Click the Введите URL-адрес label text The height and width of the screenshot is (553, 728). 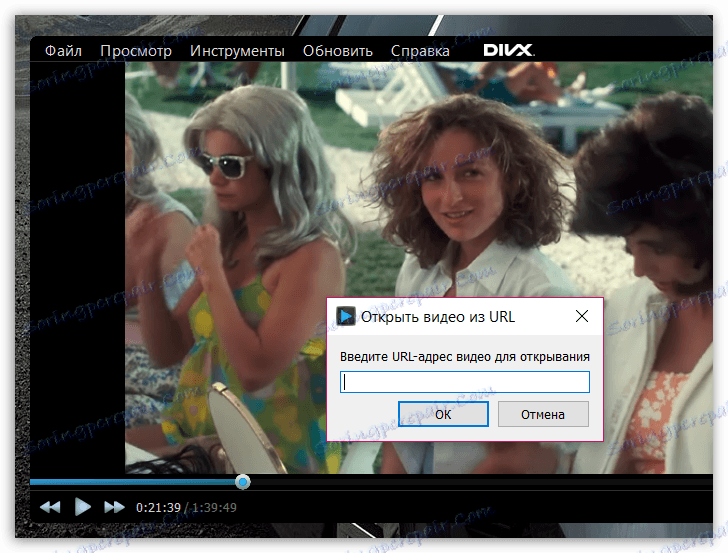(465, 357)
